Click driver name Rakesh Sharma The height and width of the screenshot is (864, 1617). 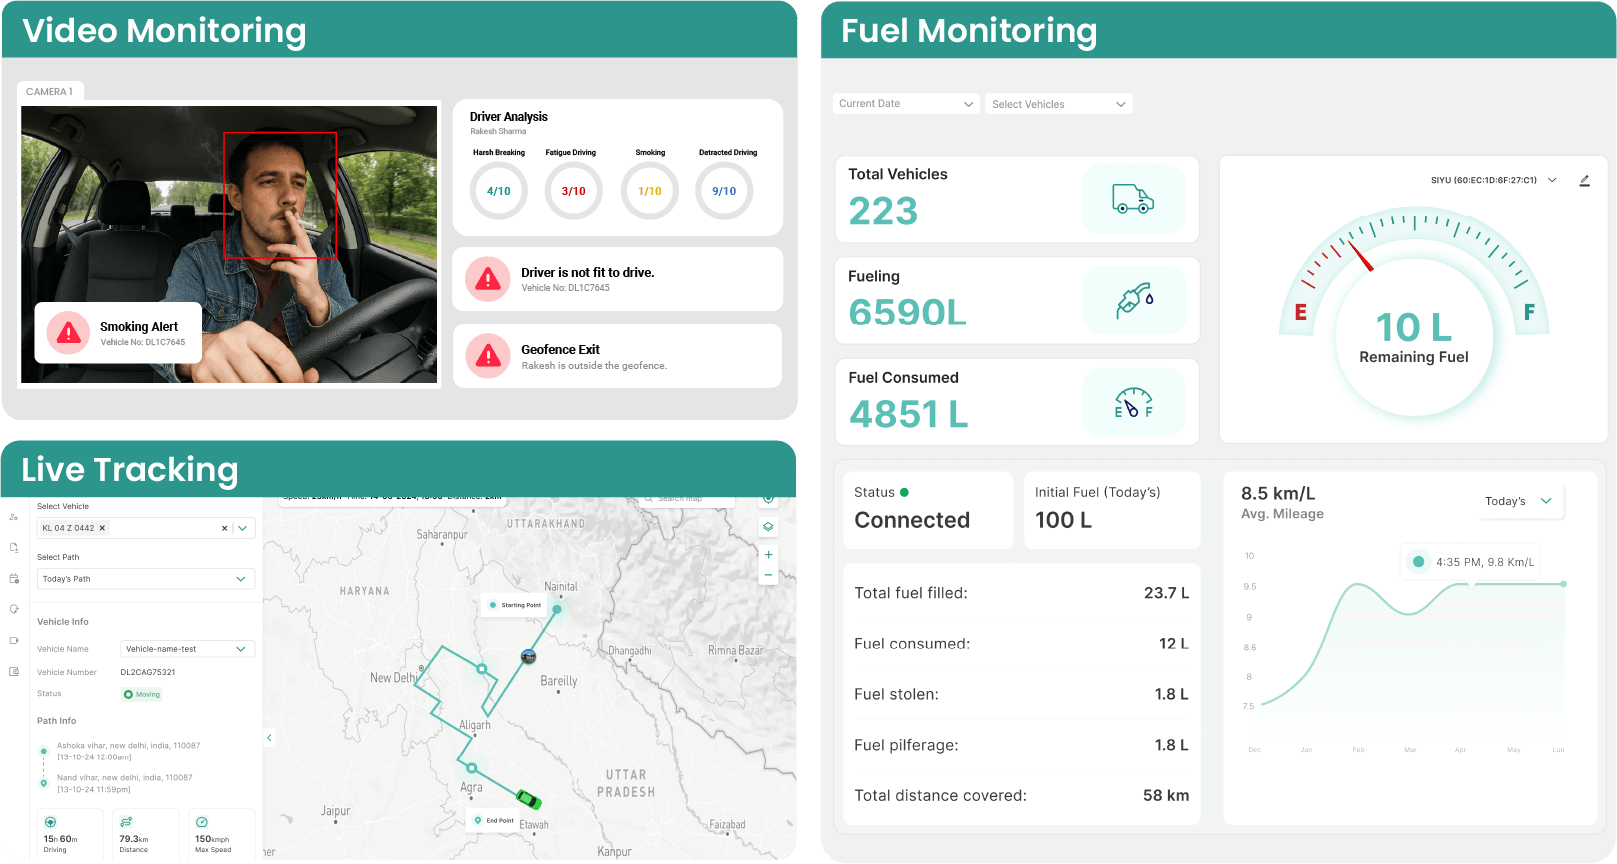point(498,132)
